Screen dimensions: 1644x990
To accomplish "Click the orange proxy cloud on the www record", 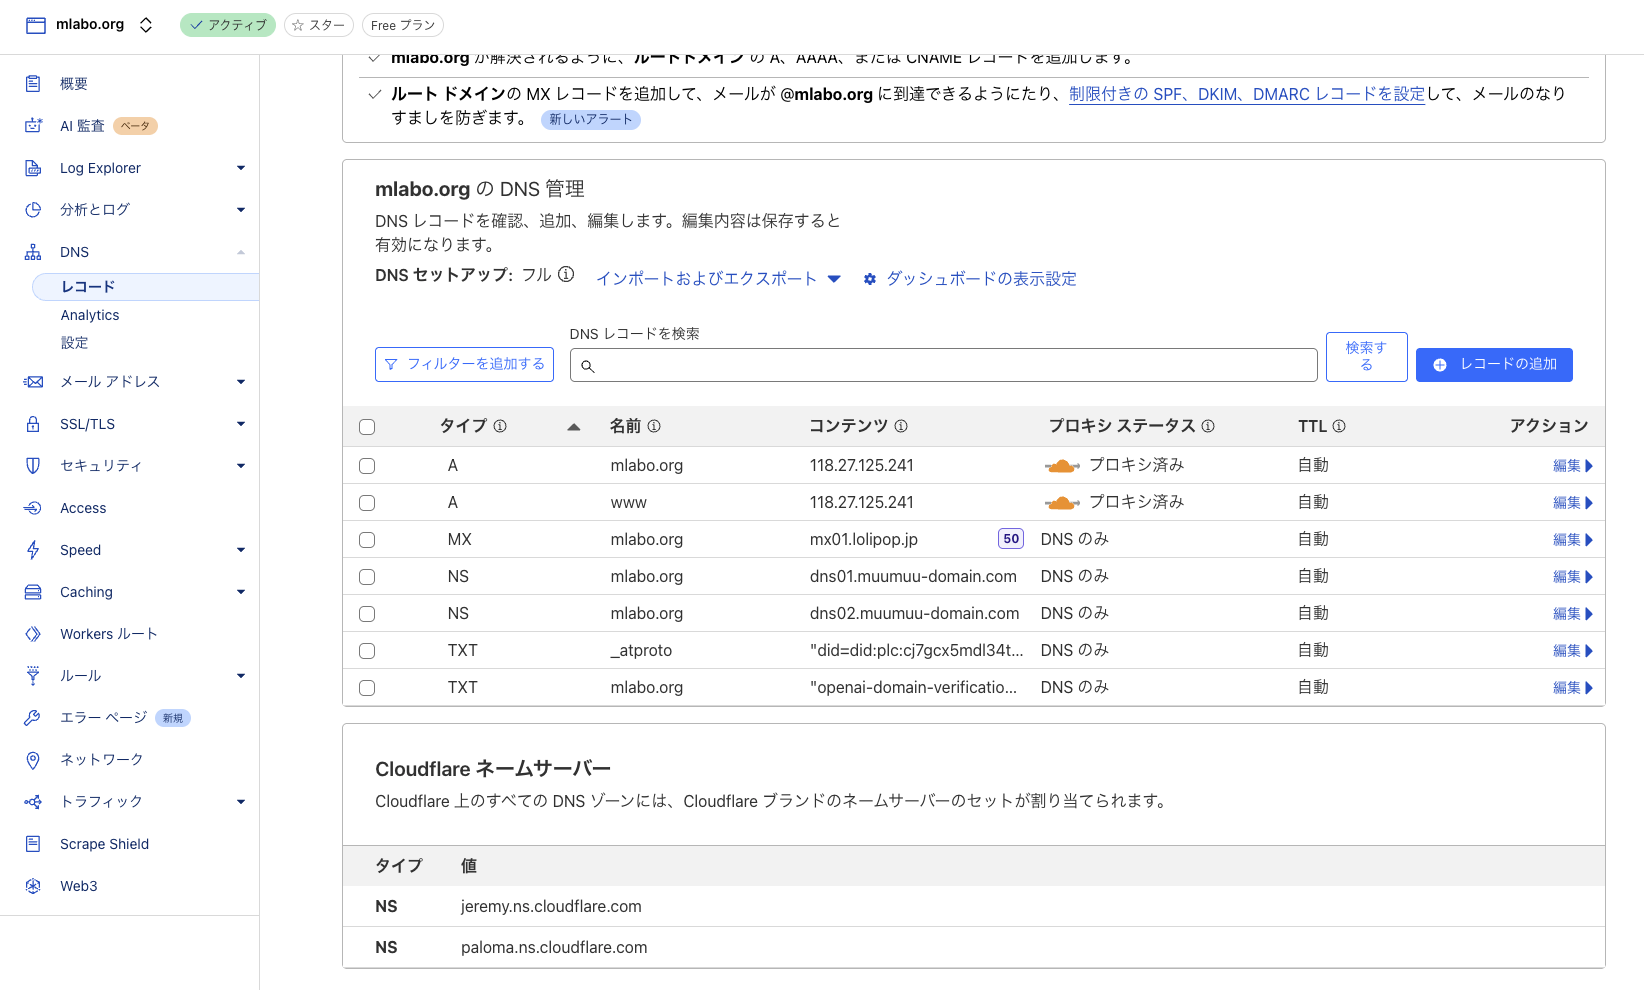I will tap(1061, 502).
